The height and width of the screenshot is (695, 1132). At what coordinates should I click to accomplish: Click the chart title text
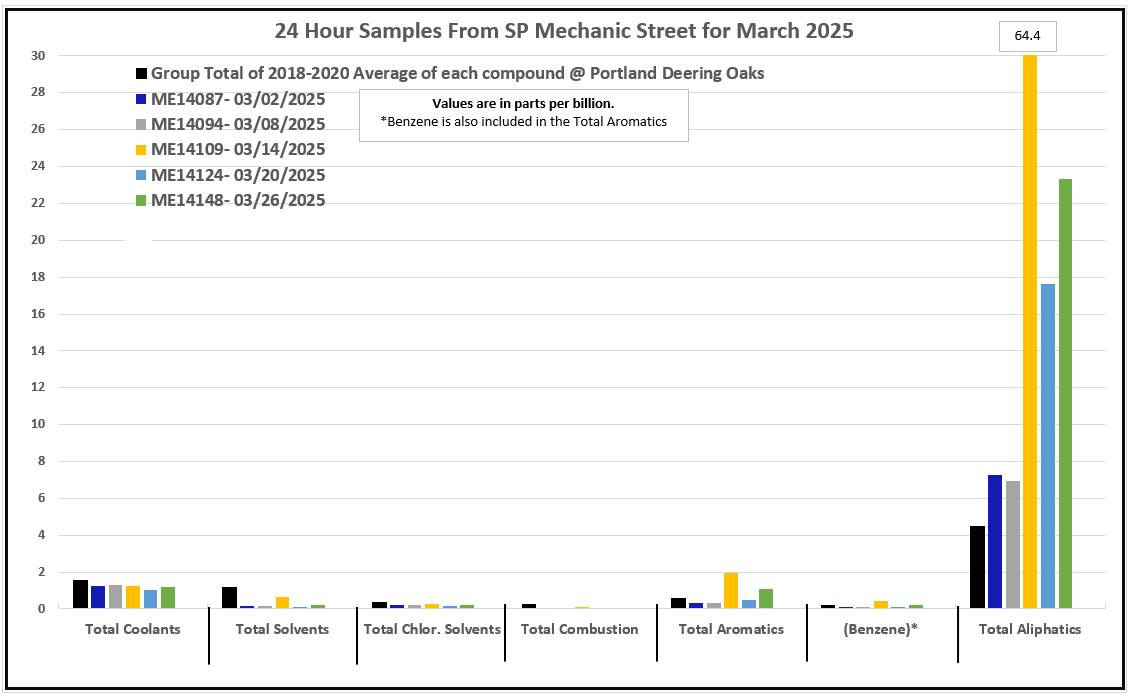(x=564, y=30)
